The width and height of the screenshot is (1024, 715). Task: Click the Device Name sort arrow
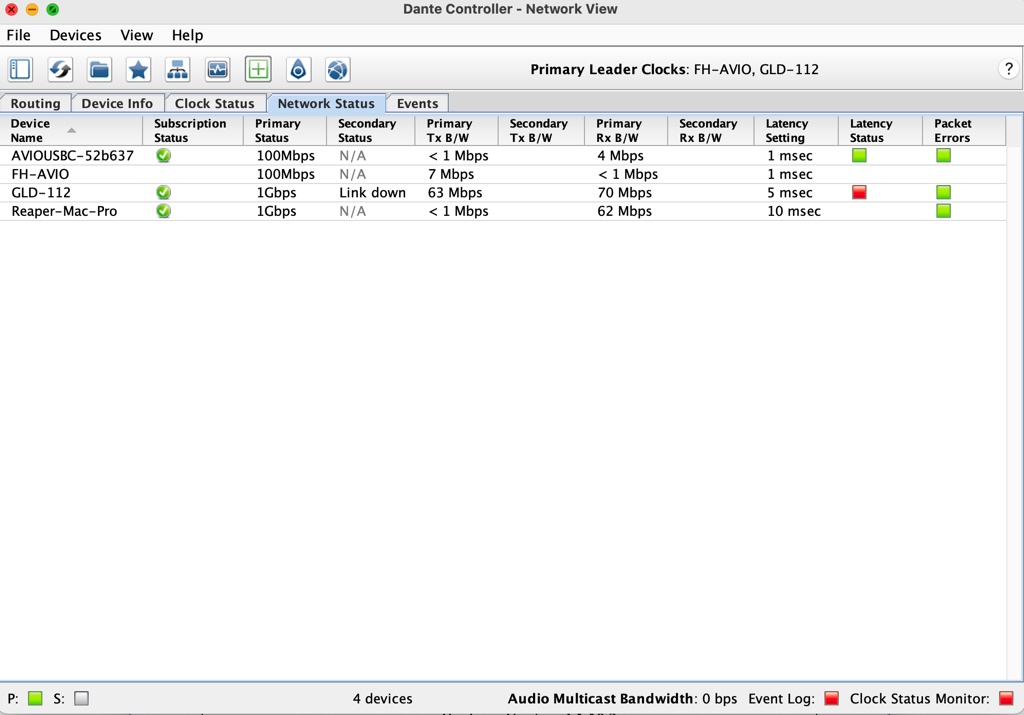click(x=72, y=131)
